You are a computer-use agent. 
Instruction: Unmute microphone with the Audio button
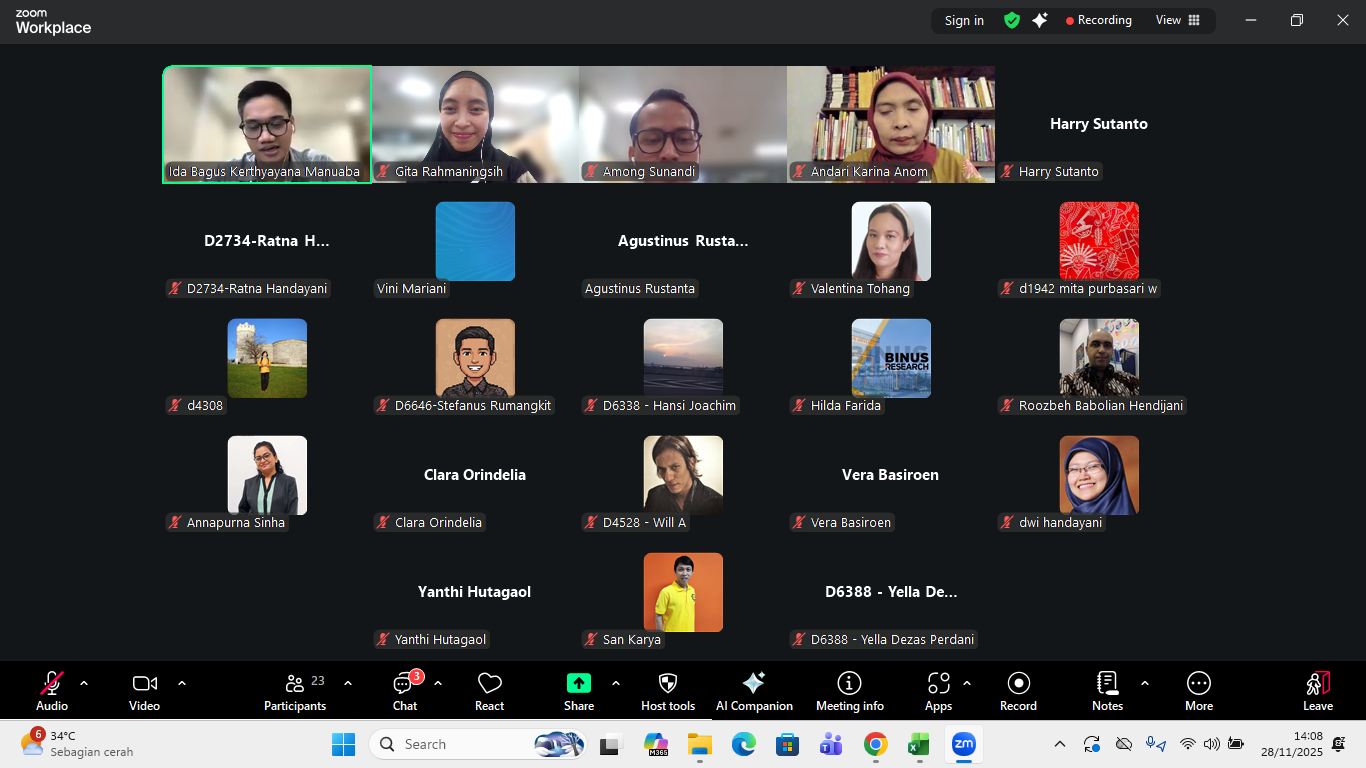pyautogui.click(x=52, y=691)
